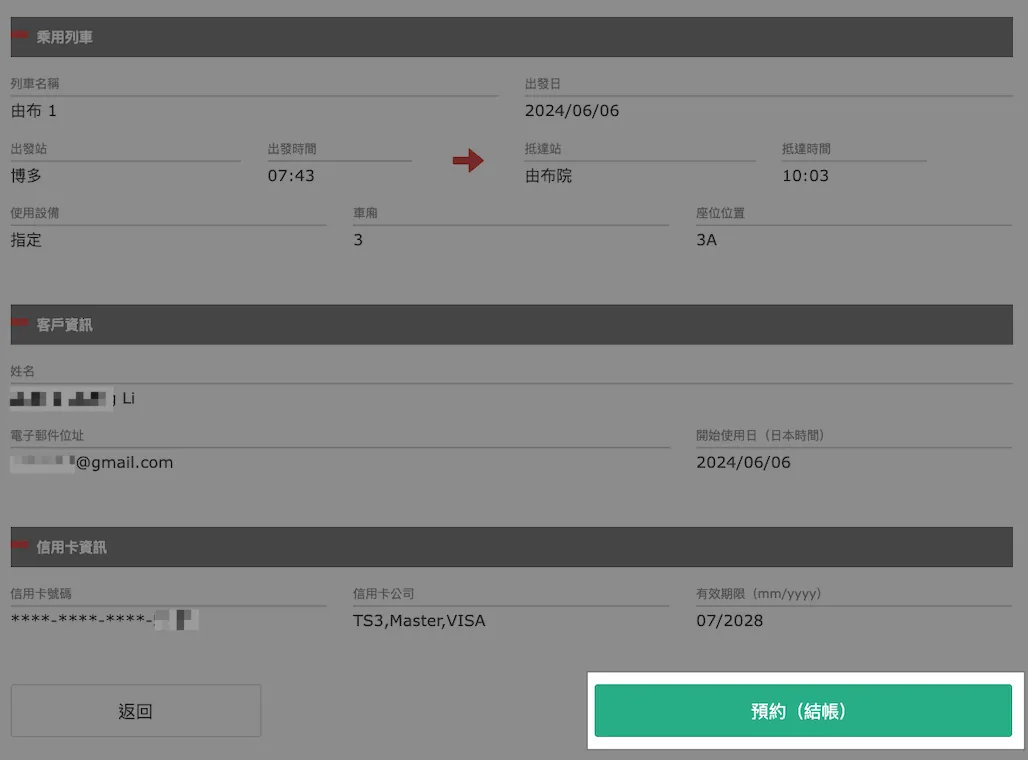Click the 使用設備 value 指定

(x=26, y=240)
